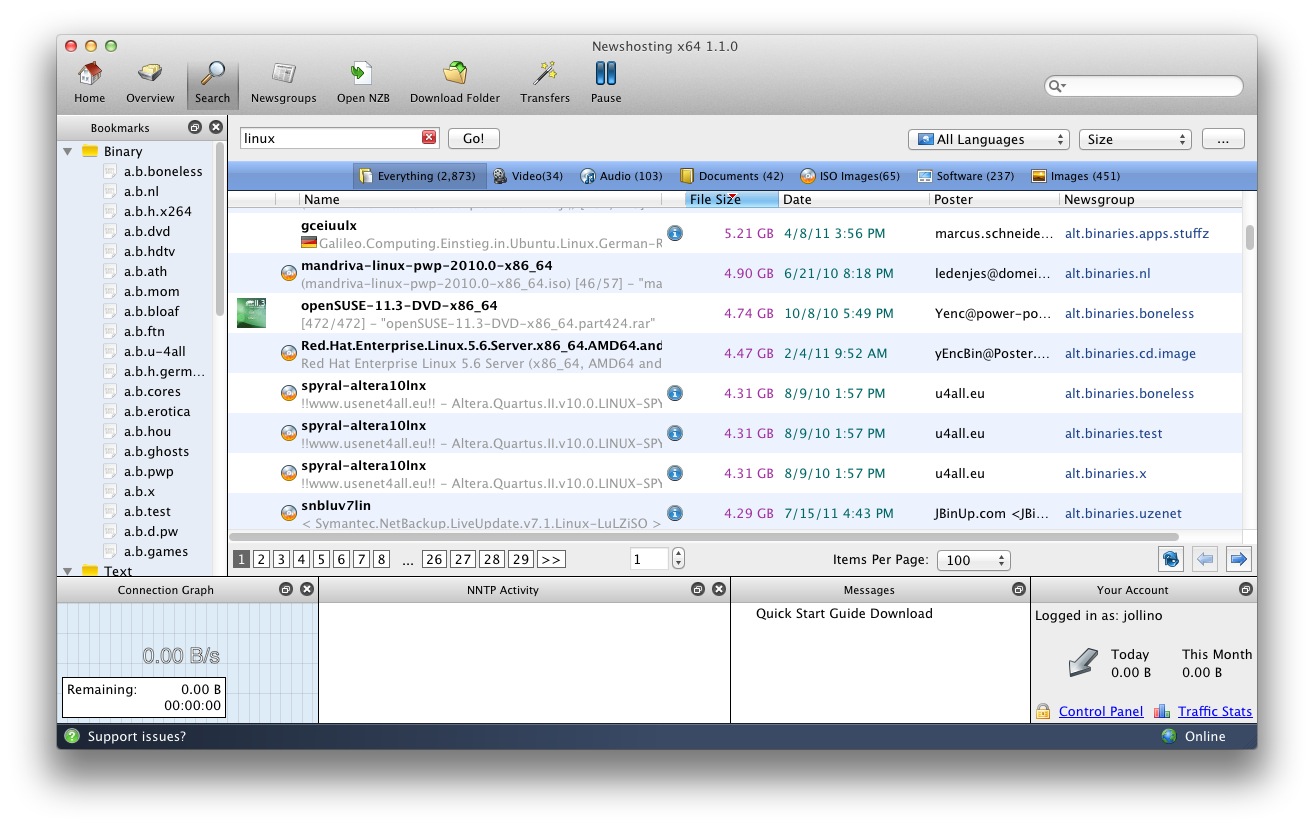Click the page number stepper arrows
The image size is (1314, 828).
pos(678,560)
